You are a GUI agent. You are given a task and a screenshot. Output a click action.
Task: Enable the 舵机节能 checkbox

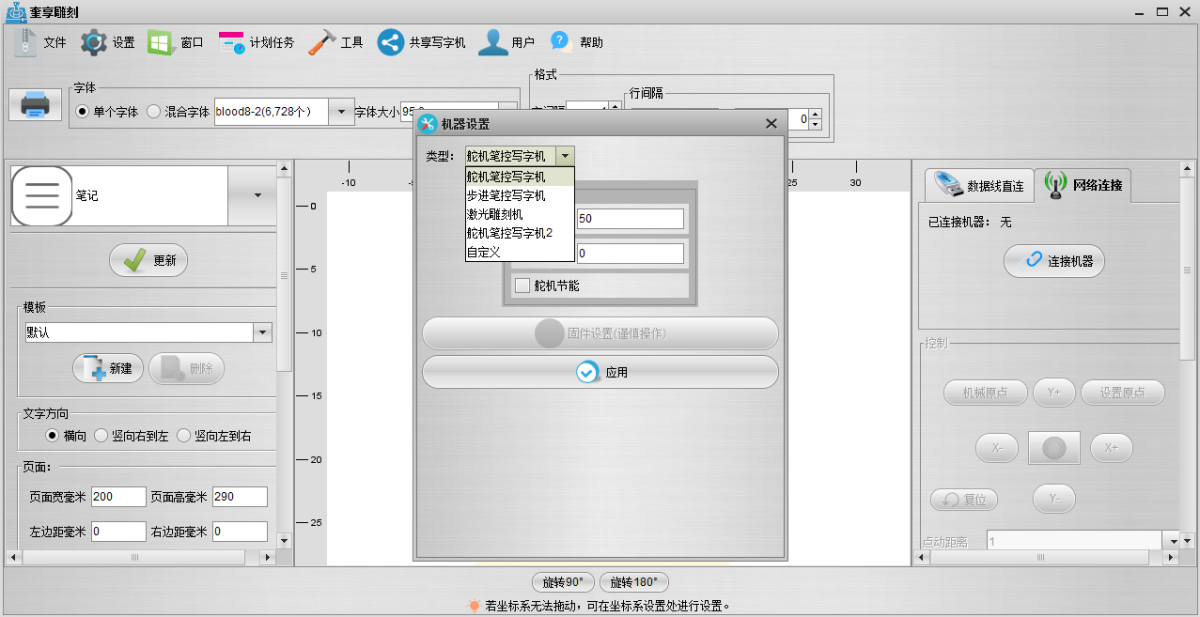tap(522, 286)
